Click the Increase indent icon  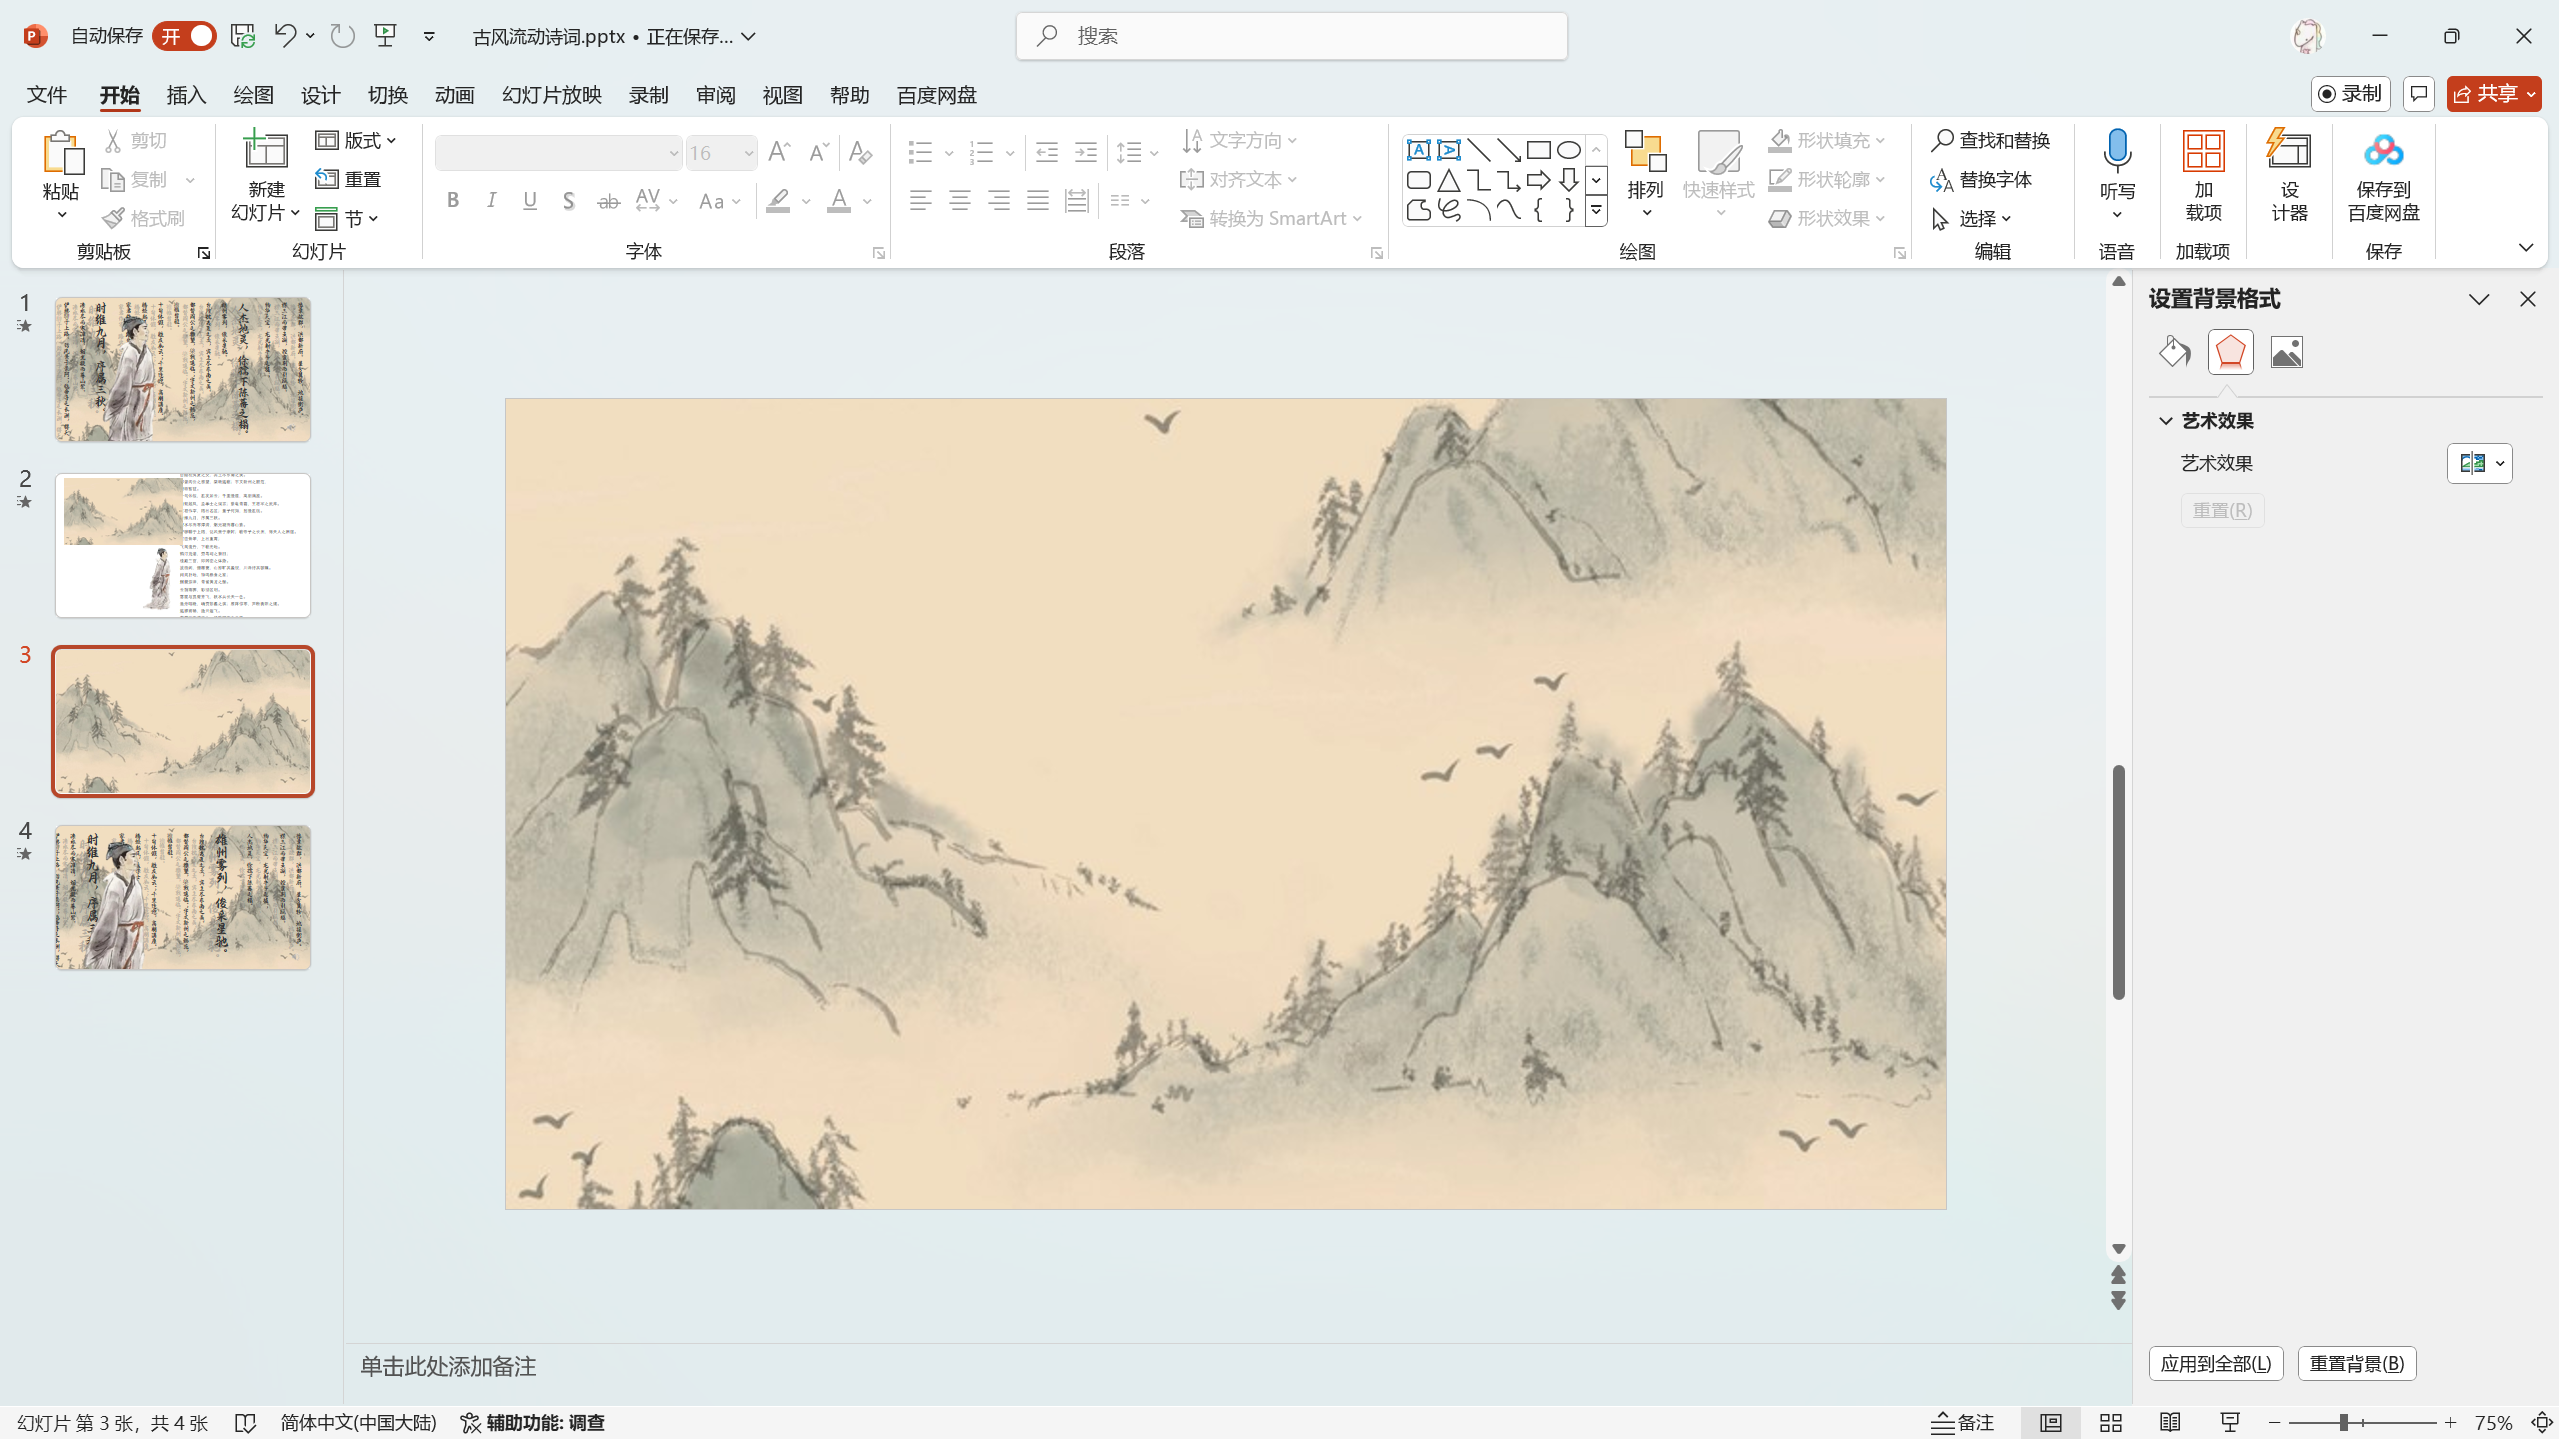click(x=1085, y=152)
